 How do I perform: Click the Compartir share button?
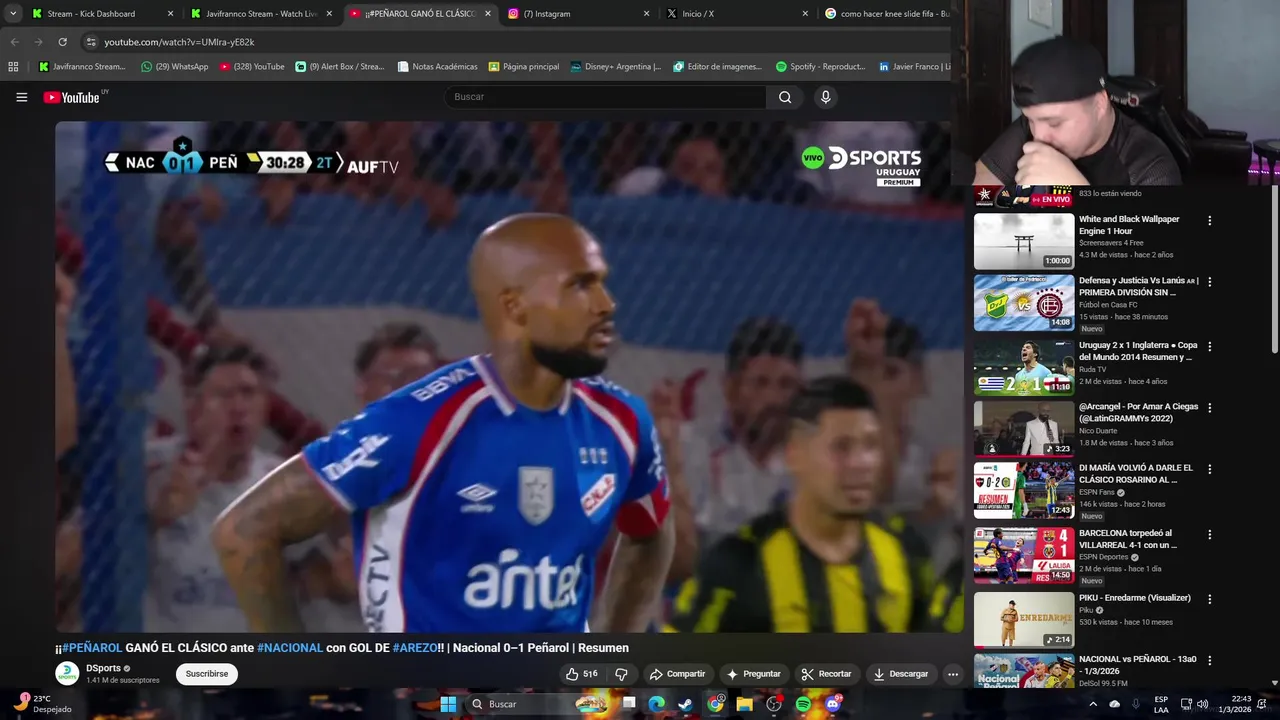pos(677,674)
